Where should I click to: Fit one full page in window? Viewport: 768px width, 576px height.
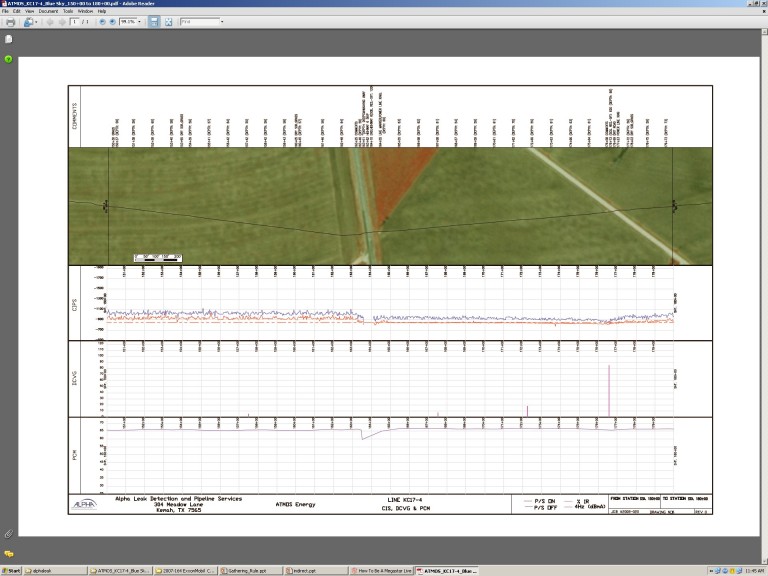[x=168, y=22]
